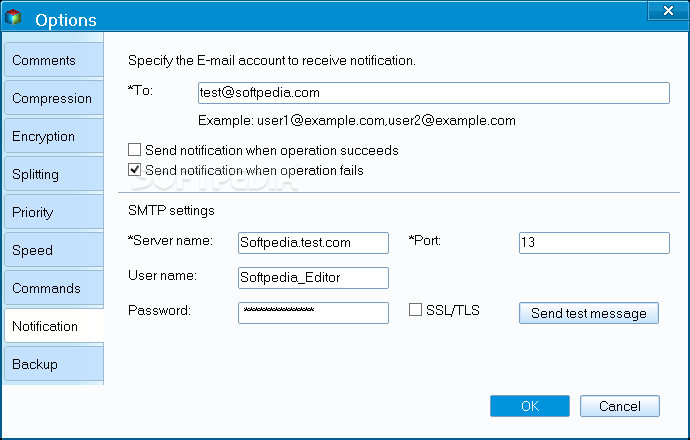
Task: Select the User name text box
Action: (x=313, y=278)
